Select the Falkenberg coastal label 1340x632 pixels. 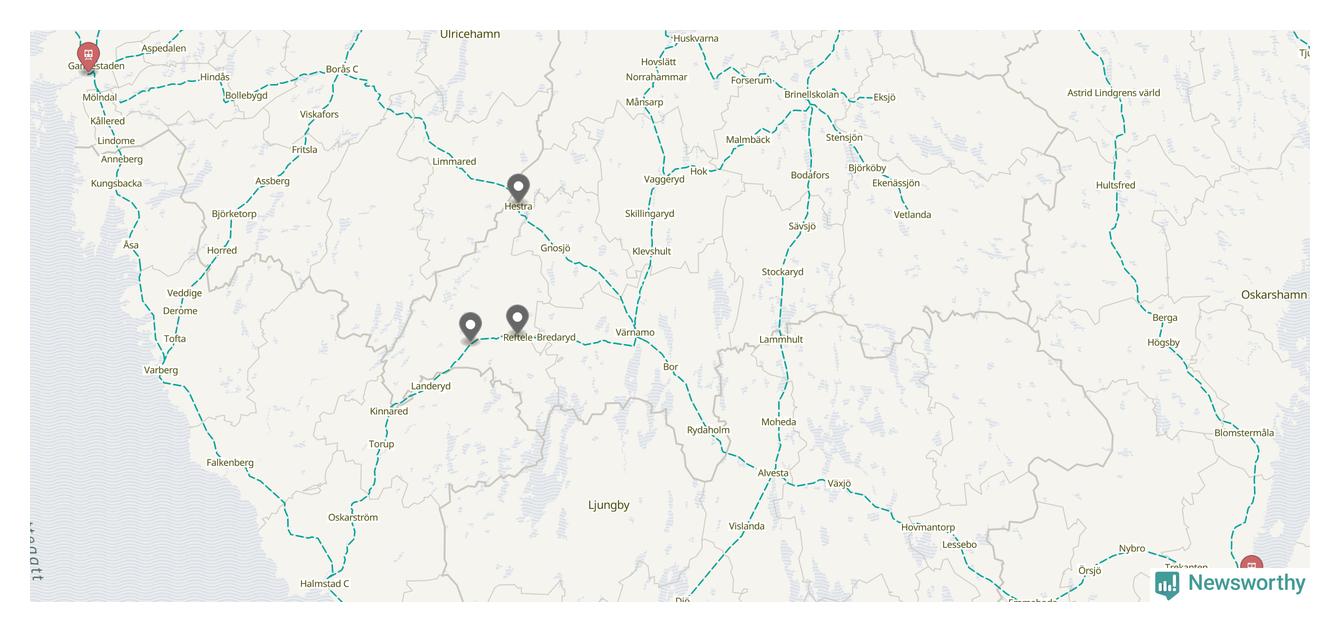pos(230,463)
